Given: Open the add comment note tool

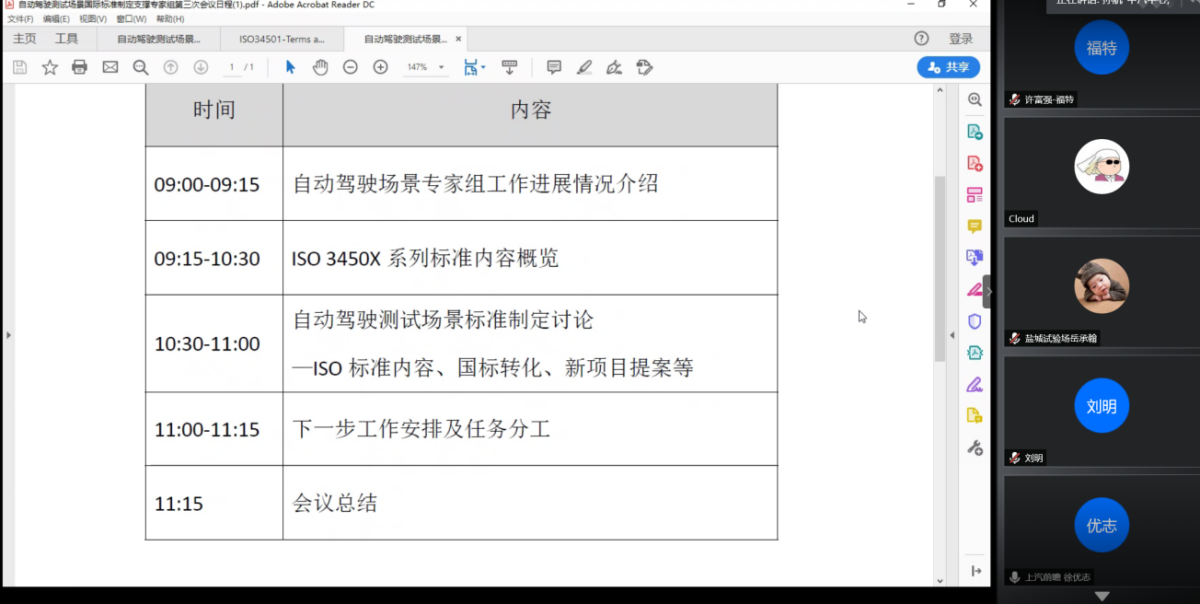Looking at the screenshot, I should pos(554,67).
